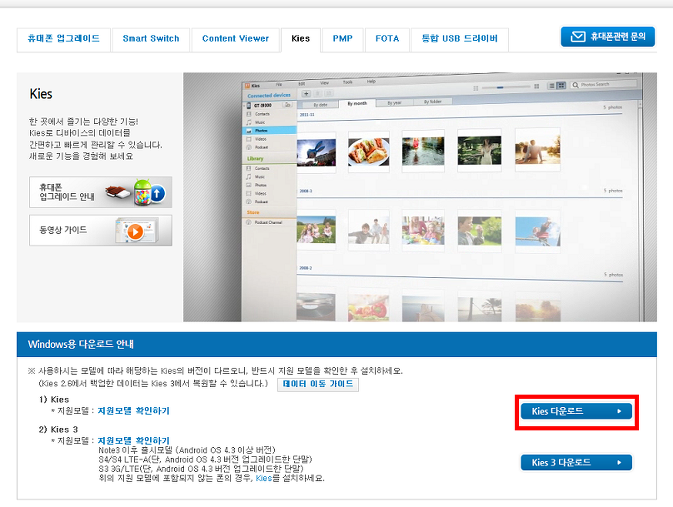Image resolution: width=673 pixels, height=507 pixels.
Task: Open the 통합 USB 드라이버 tab
Action: 459,39
